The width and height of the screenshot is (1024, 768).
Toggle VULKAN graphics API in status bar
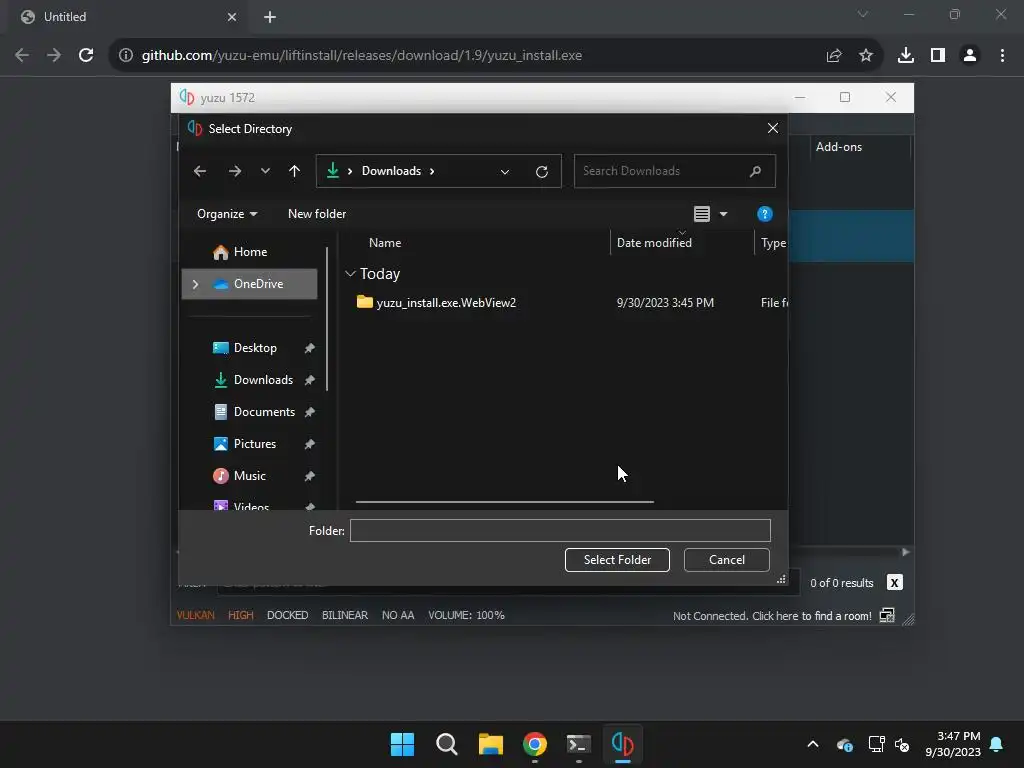click(x=195, y=615)
